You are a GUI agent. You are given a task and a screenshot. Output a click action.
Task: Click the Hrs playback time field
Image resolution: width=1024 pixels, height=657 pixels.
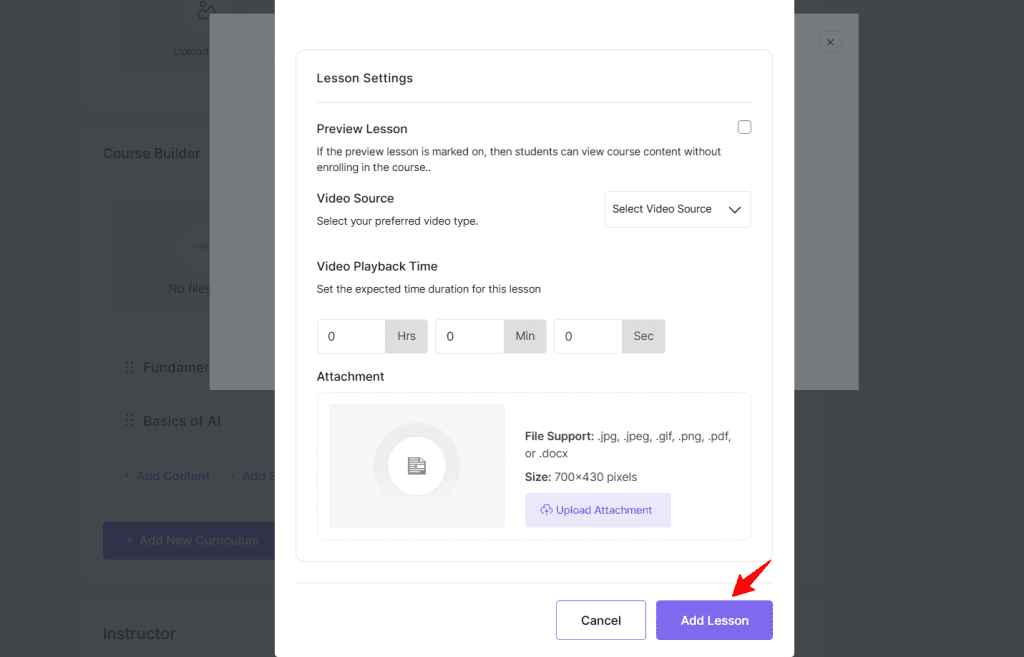(350, 336)
